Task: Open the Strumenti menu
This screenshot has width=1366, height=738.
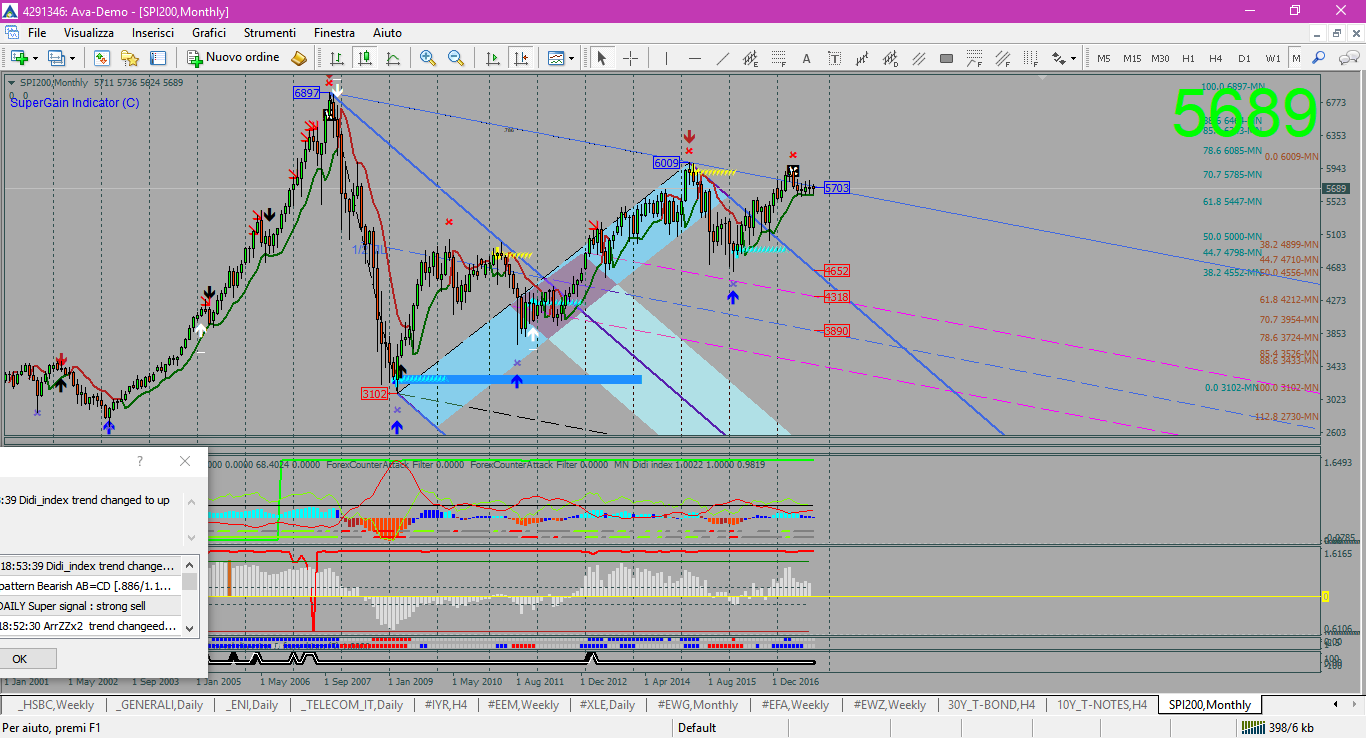Action: 270,33
